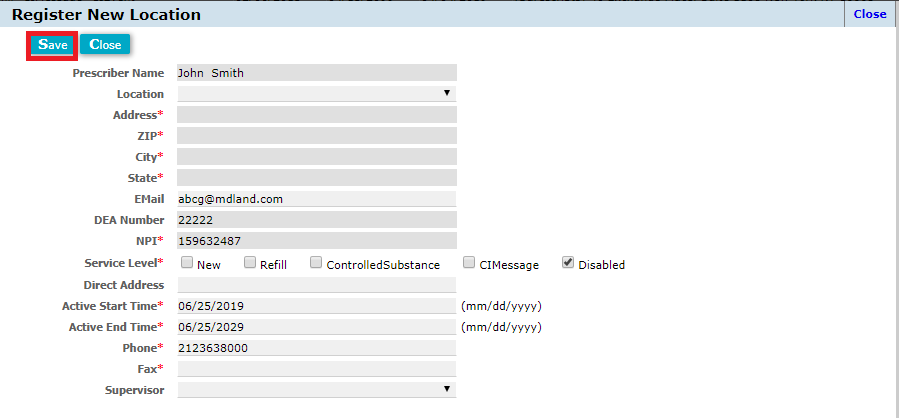This screenshot has height=418, width=899.
Task: Expand the Supervisor dropdown
Action: click(x=316, y=390)
